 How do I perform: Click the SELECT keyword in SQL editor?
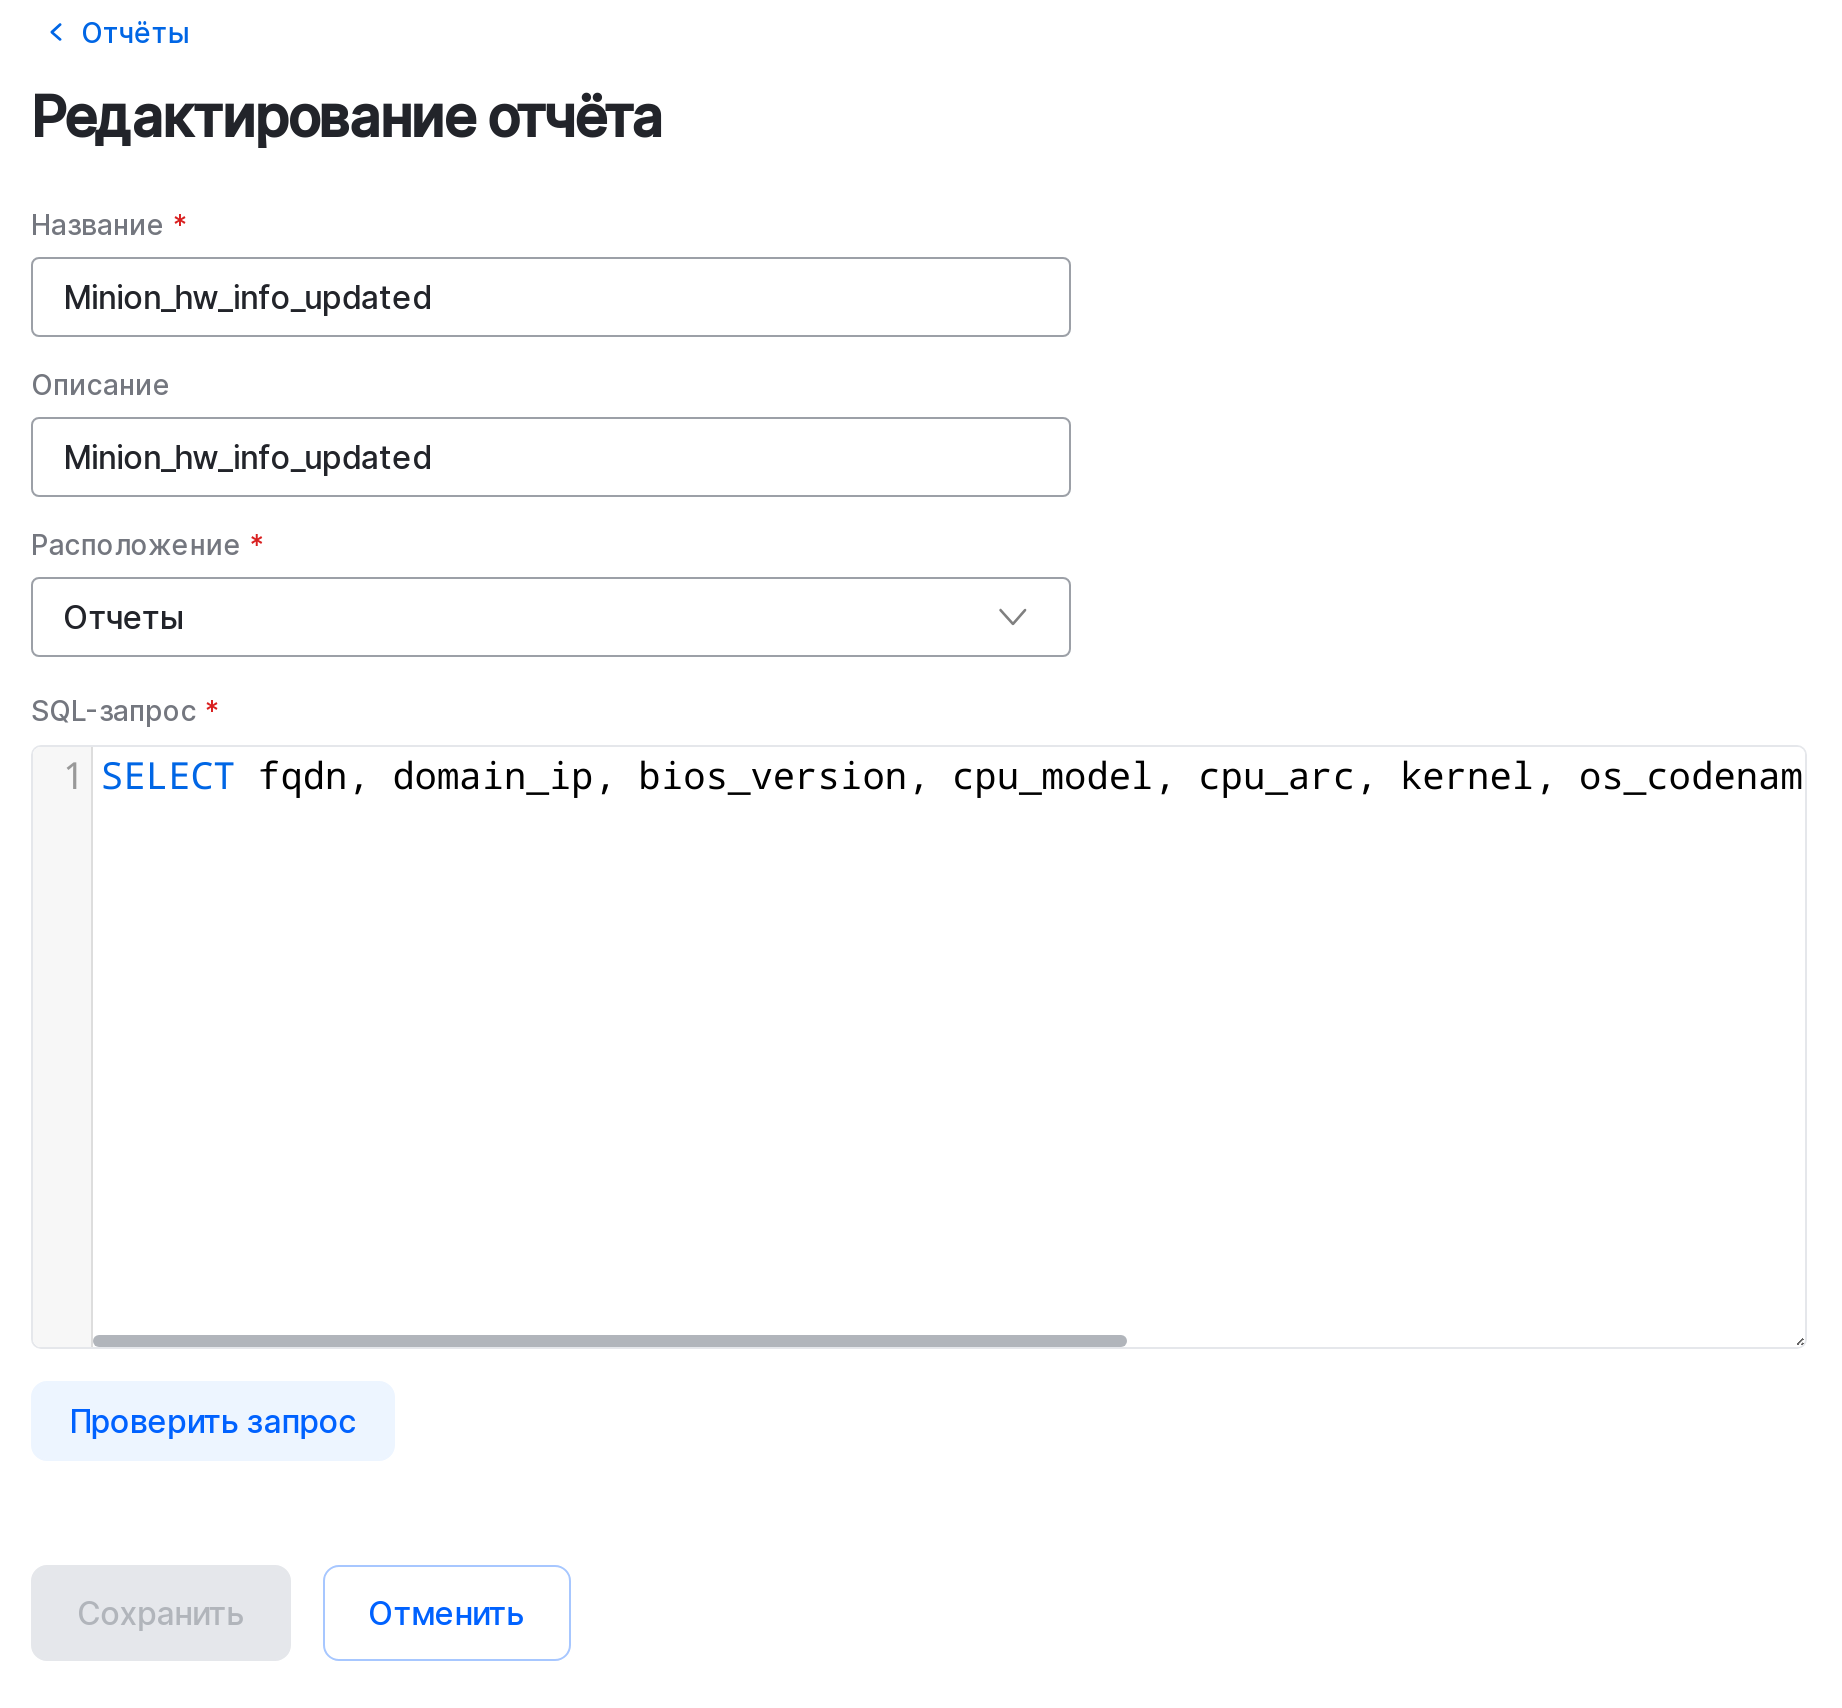pos(167,777)
